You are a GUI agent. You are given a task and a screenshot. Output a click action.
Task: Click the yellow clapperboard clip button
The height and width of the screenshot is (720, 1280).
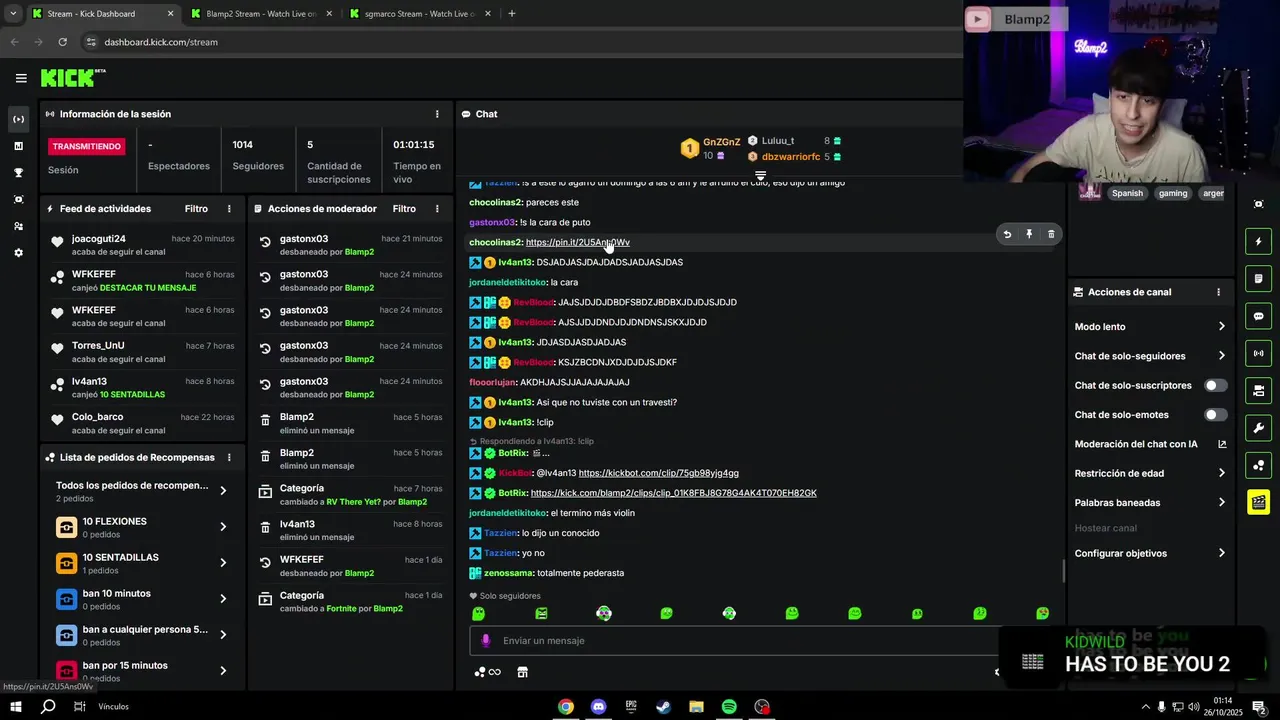(x=1259, y=502)
